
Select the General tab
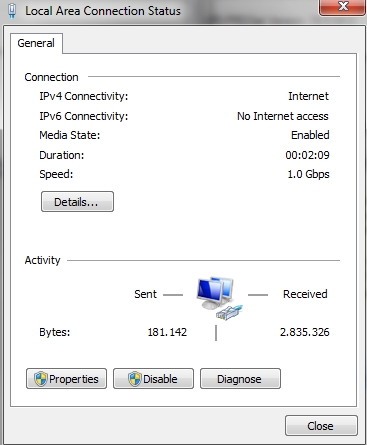tap(36, 43)
